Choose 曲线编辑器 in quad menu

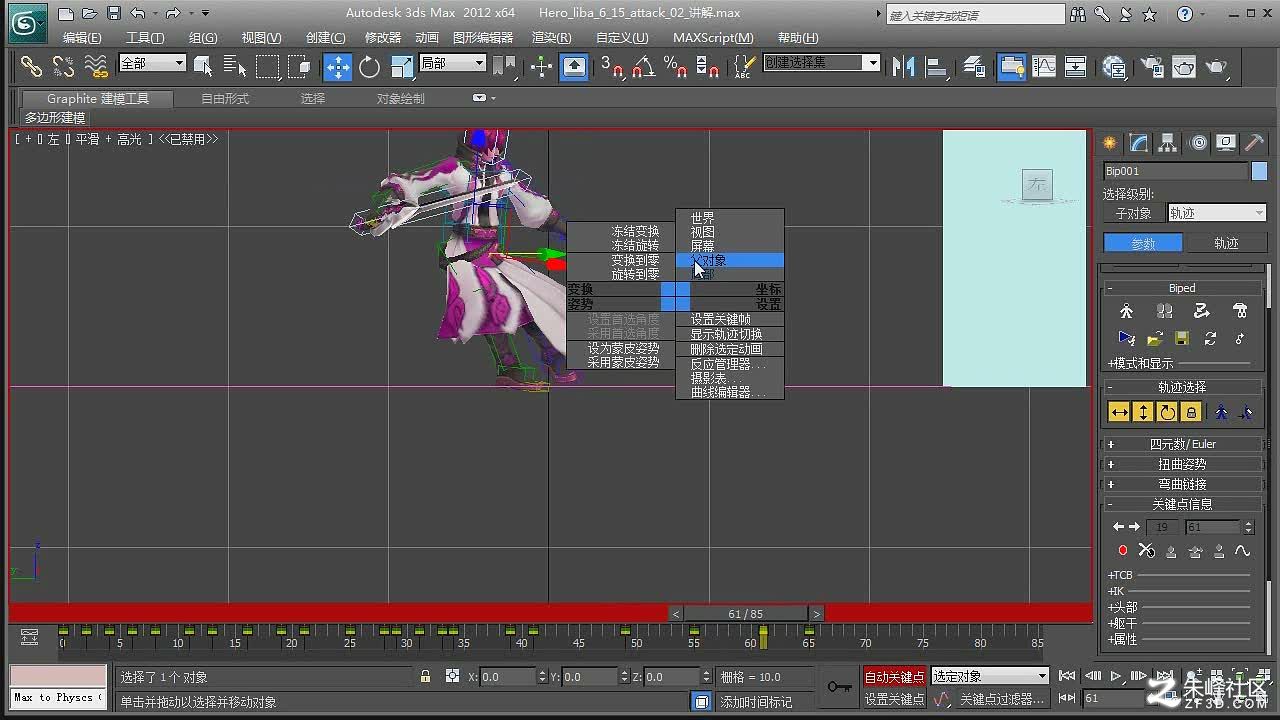click(729, 393)
